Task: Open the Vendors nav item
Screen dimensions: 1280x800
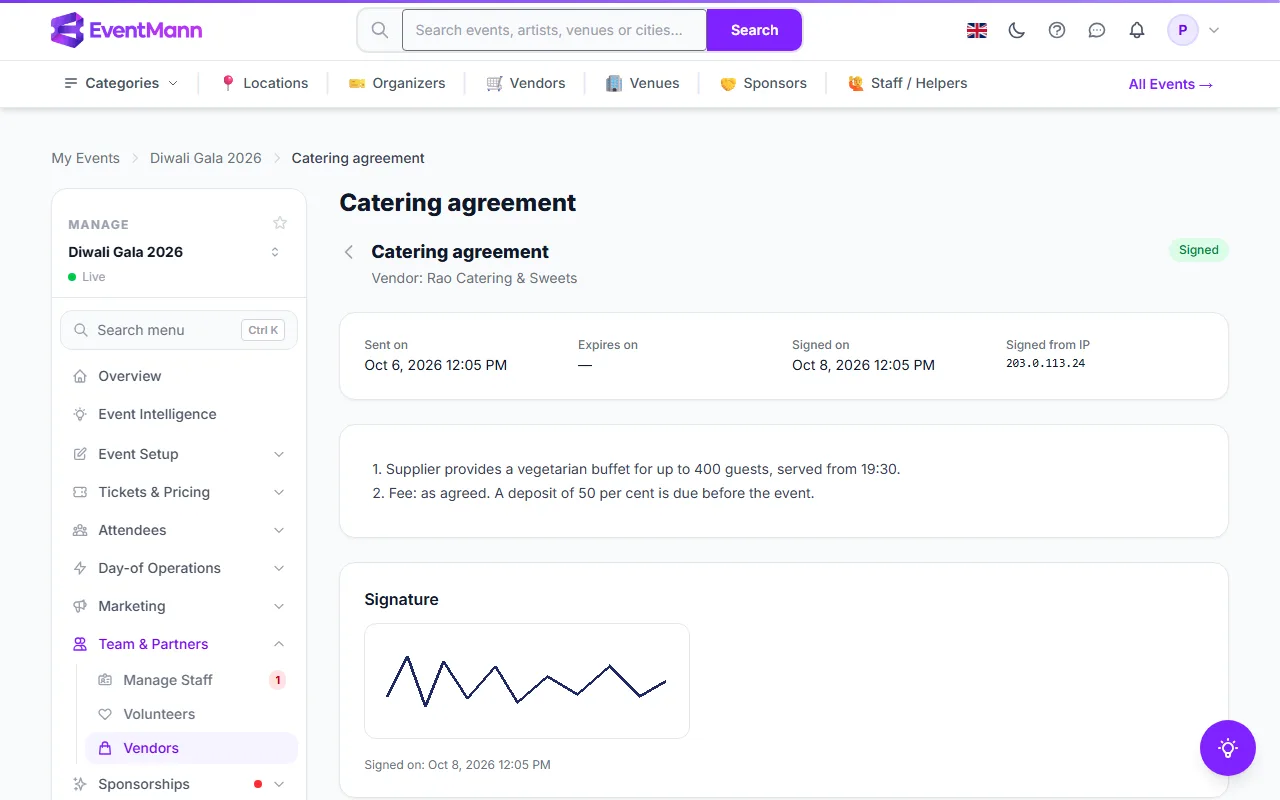Action: pyautogui.click(x=526, y=83)
